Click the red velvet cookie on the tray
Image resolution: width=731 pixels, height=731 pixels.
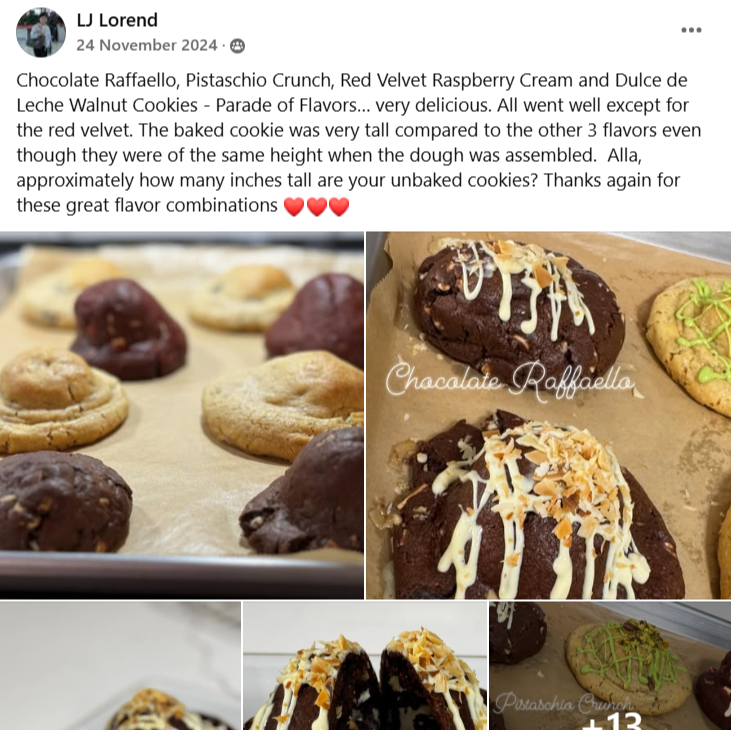pos(128,329)
